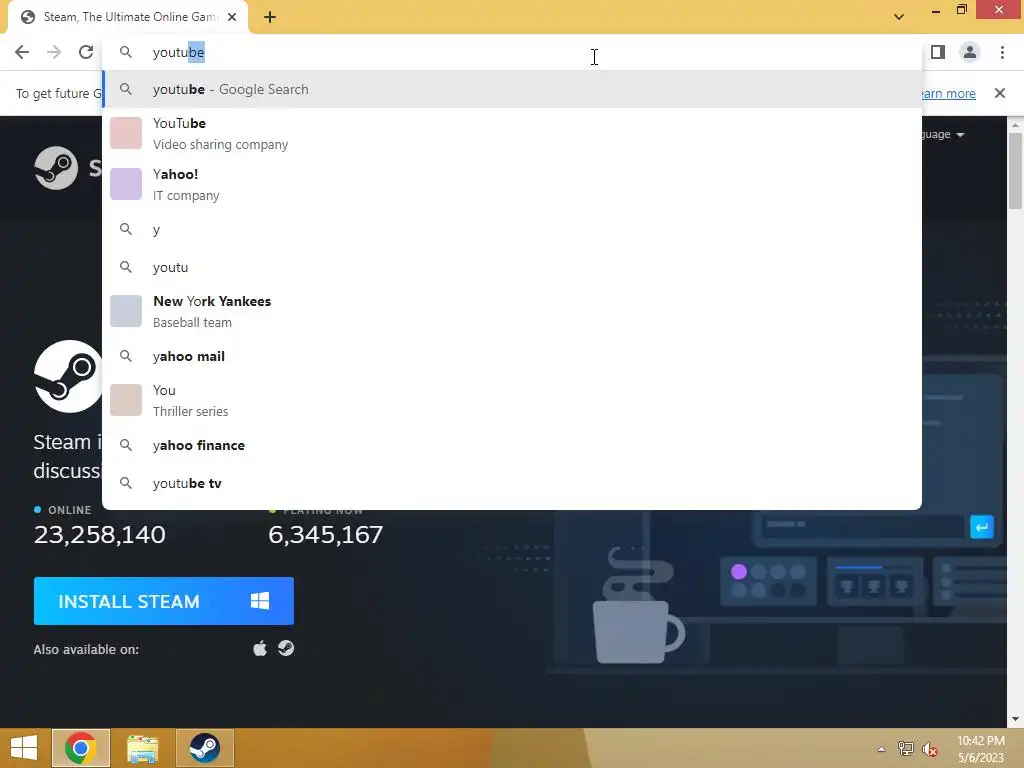Click the INSTALL STEAM button
1024x768 pixels.
click(163, 601)
